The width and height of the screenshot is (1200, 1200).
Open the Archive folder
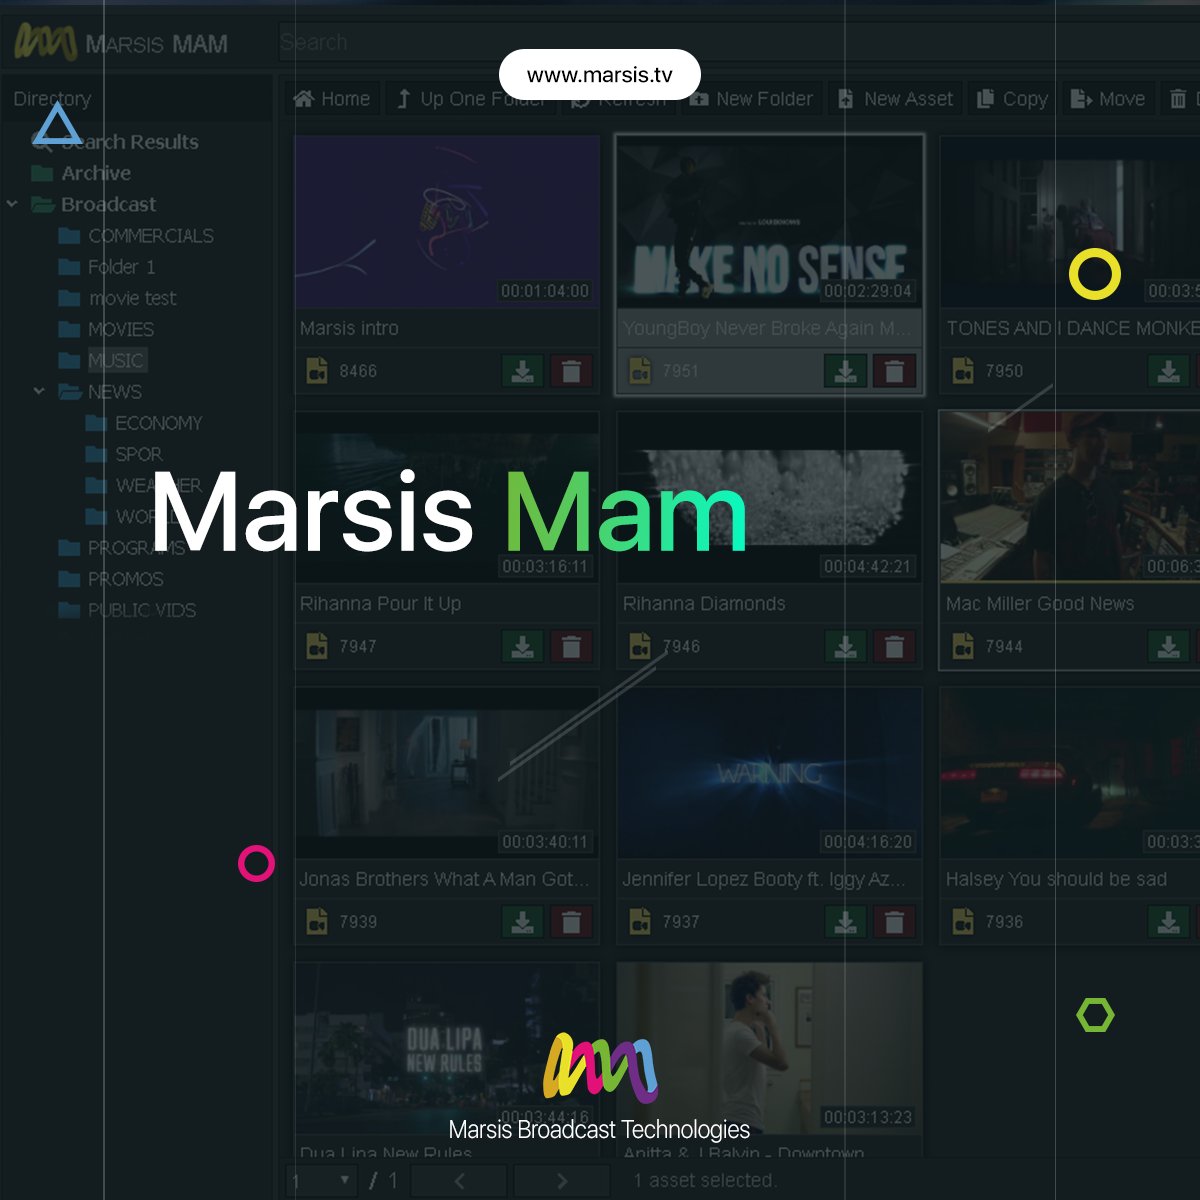[x=96, y=173]
